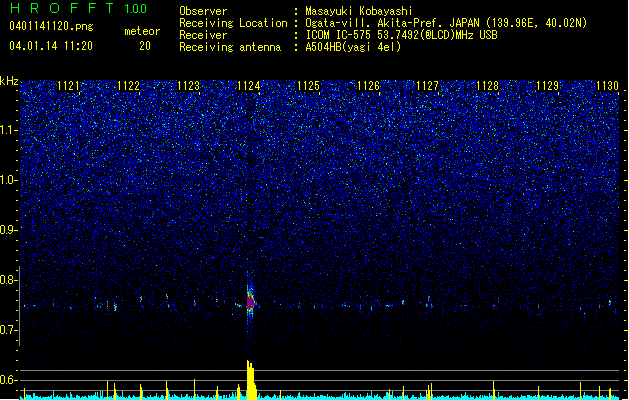Click the 1124 time axis label
Screen dimensions: 629x400
point(248,85)
